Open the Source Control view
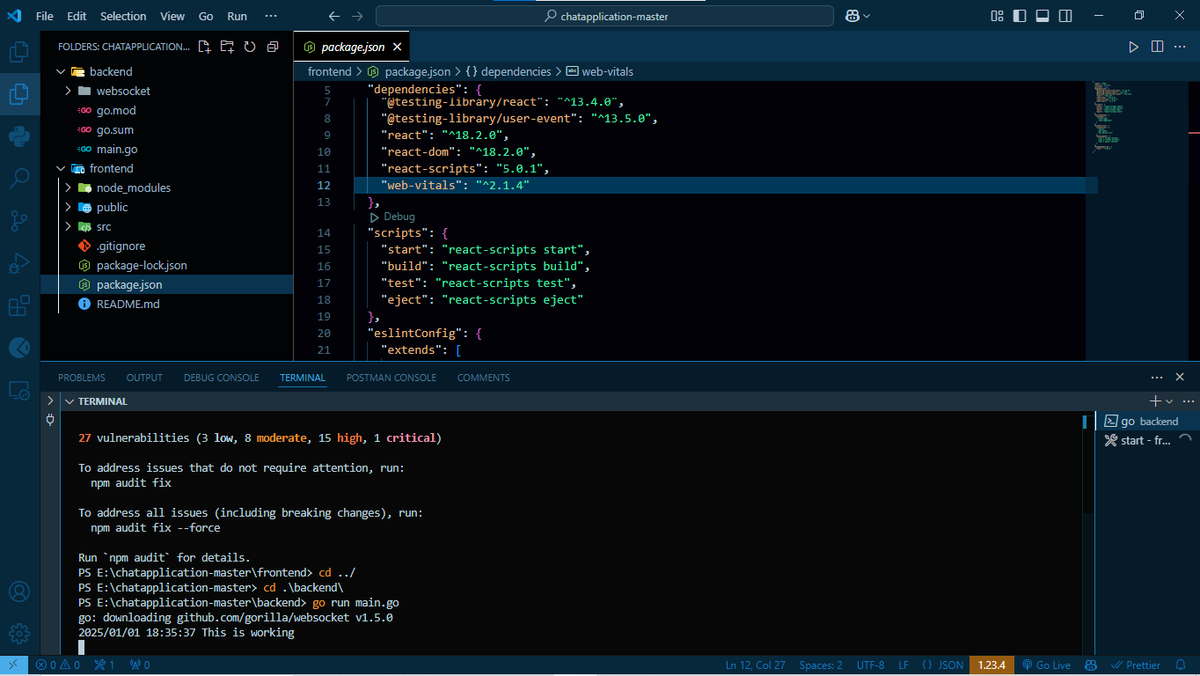The height and width of the screenshot is (676, 1200). pyautogui.click(x=19, y=220)
